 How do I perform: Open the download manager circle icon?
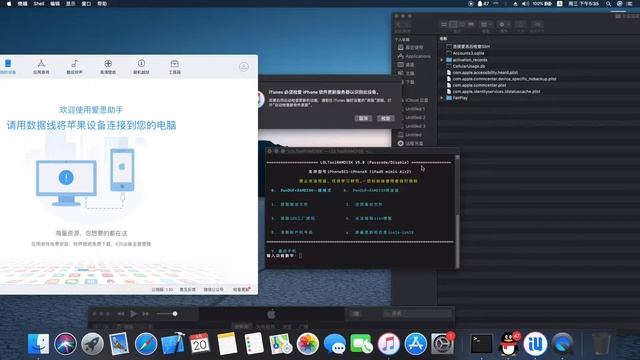(x=244, y=67)
